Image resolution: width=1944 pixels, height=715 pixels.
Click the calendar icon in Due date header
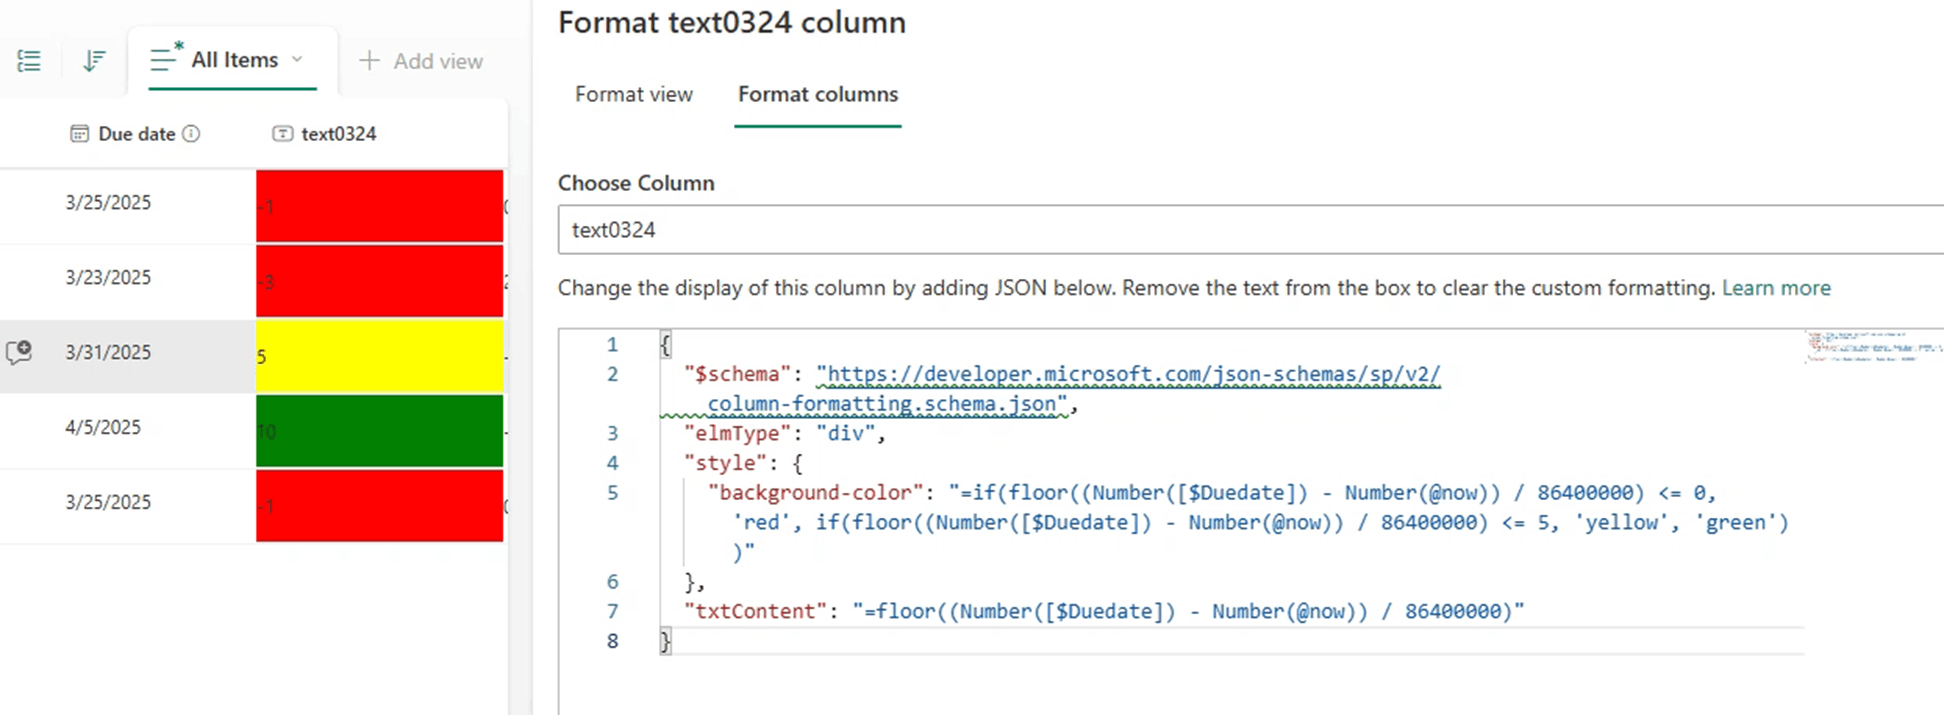[79, 134]
